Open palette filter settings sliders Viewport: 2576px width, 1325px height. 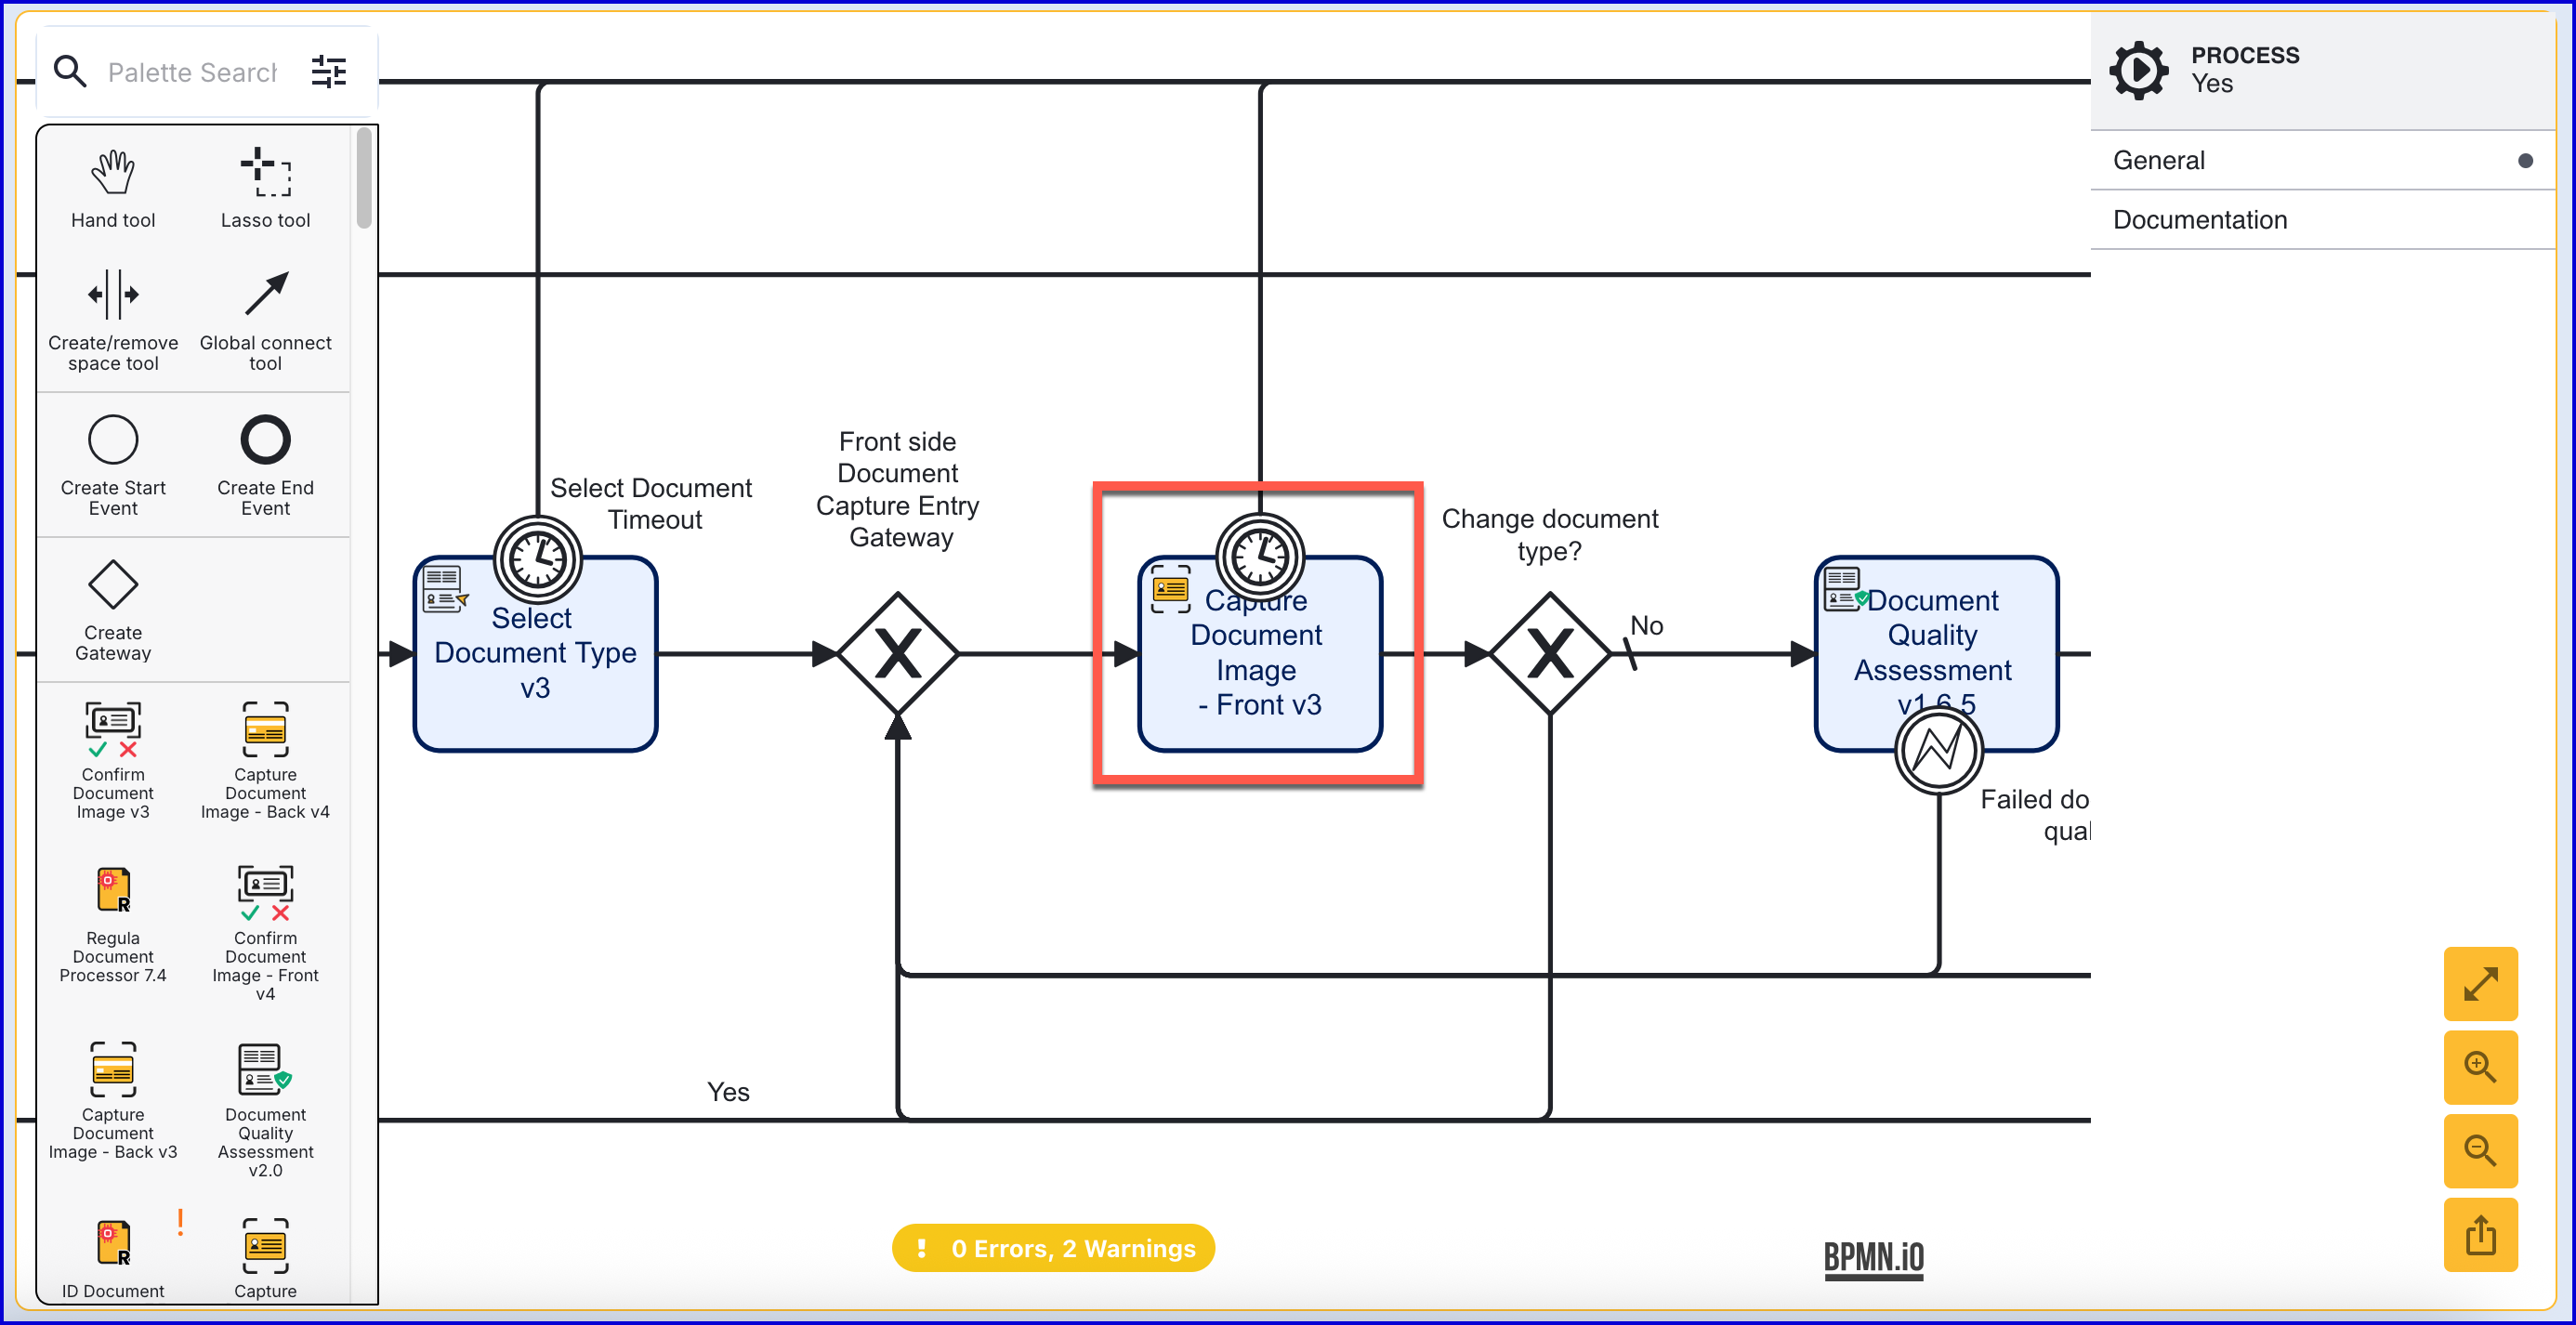click(x=328, y=72)
